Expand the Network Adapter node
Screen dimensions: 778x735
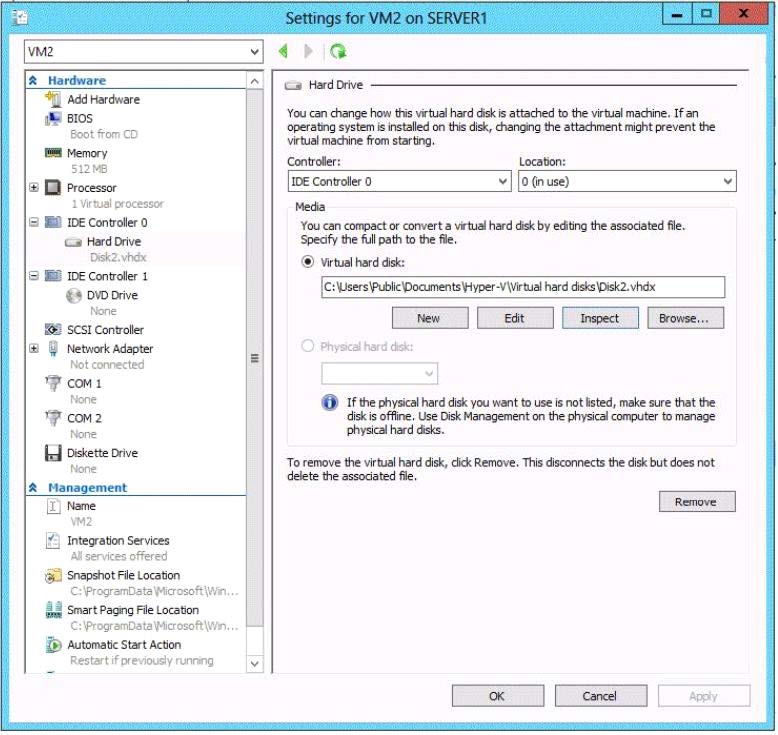34,349
